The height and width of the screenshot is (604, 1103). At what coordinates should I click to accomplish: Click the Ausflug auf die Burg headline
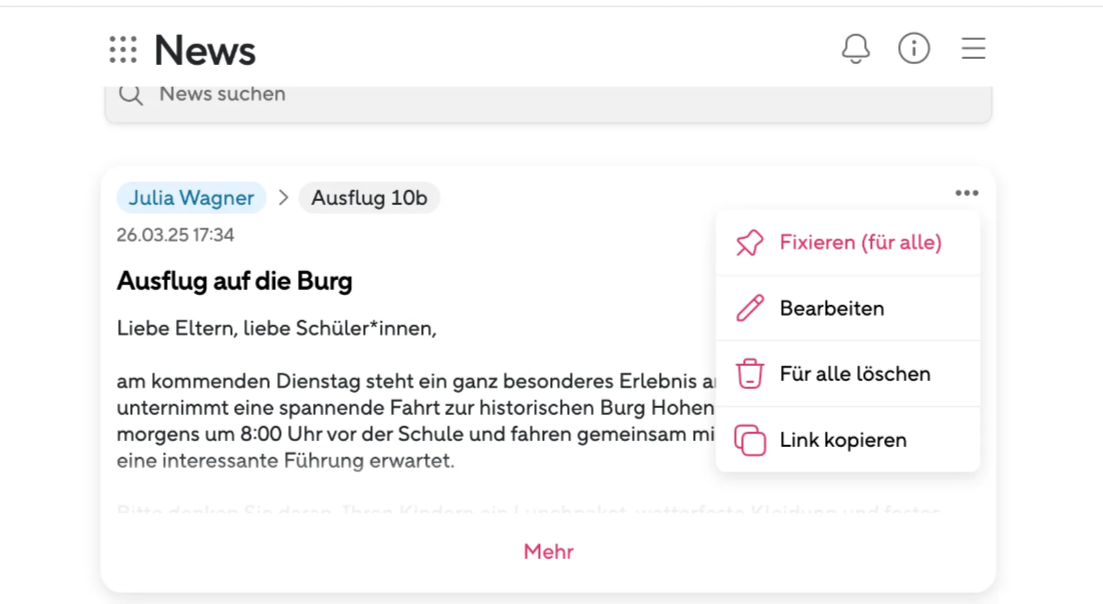click(x=234, y=281)
